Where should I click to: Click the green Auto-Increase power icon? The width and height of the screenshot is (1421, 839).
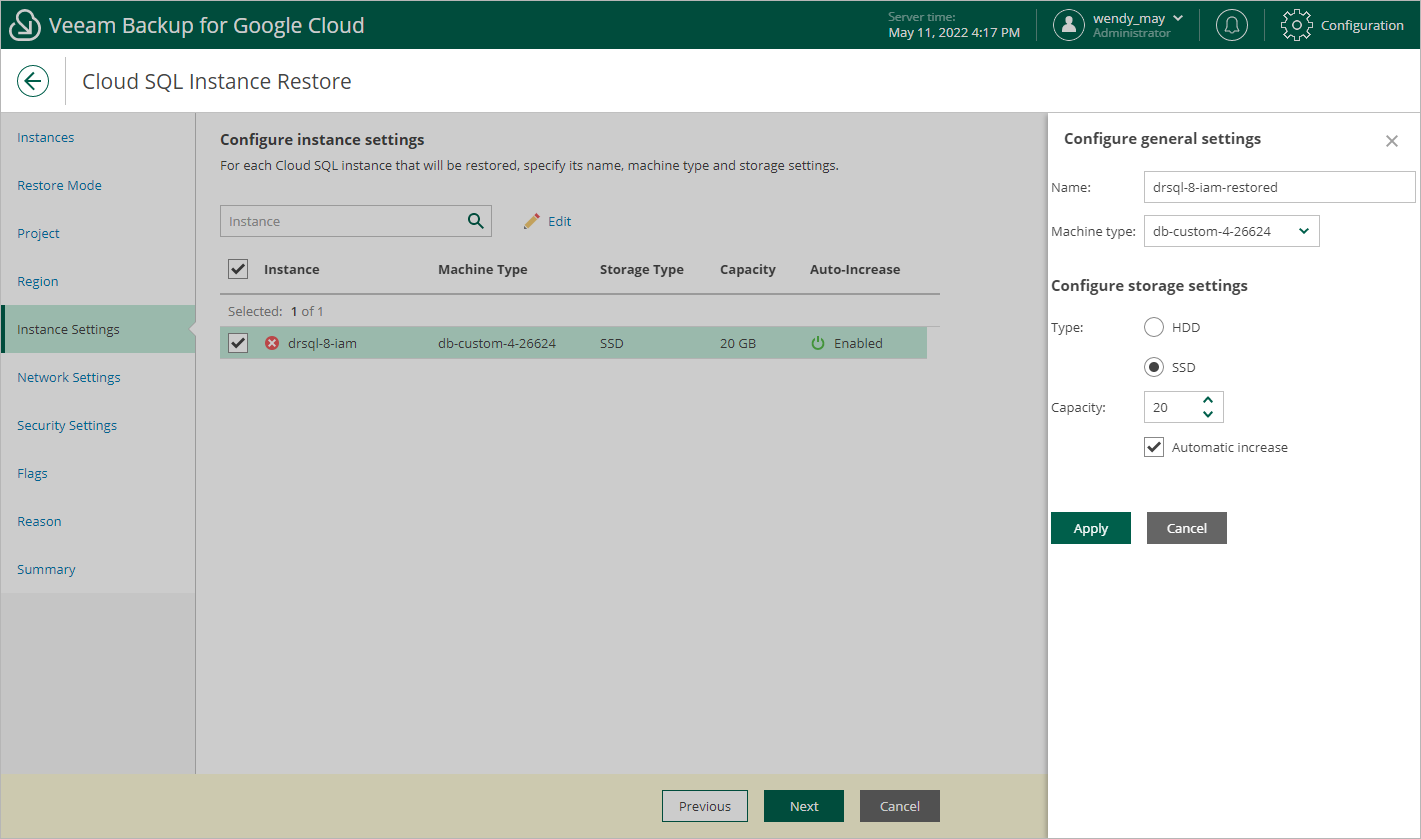818,343
